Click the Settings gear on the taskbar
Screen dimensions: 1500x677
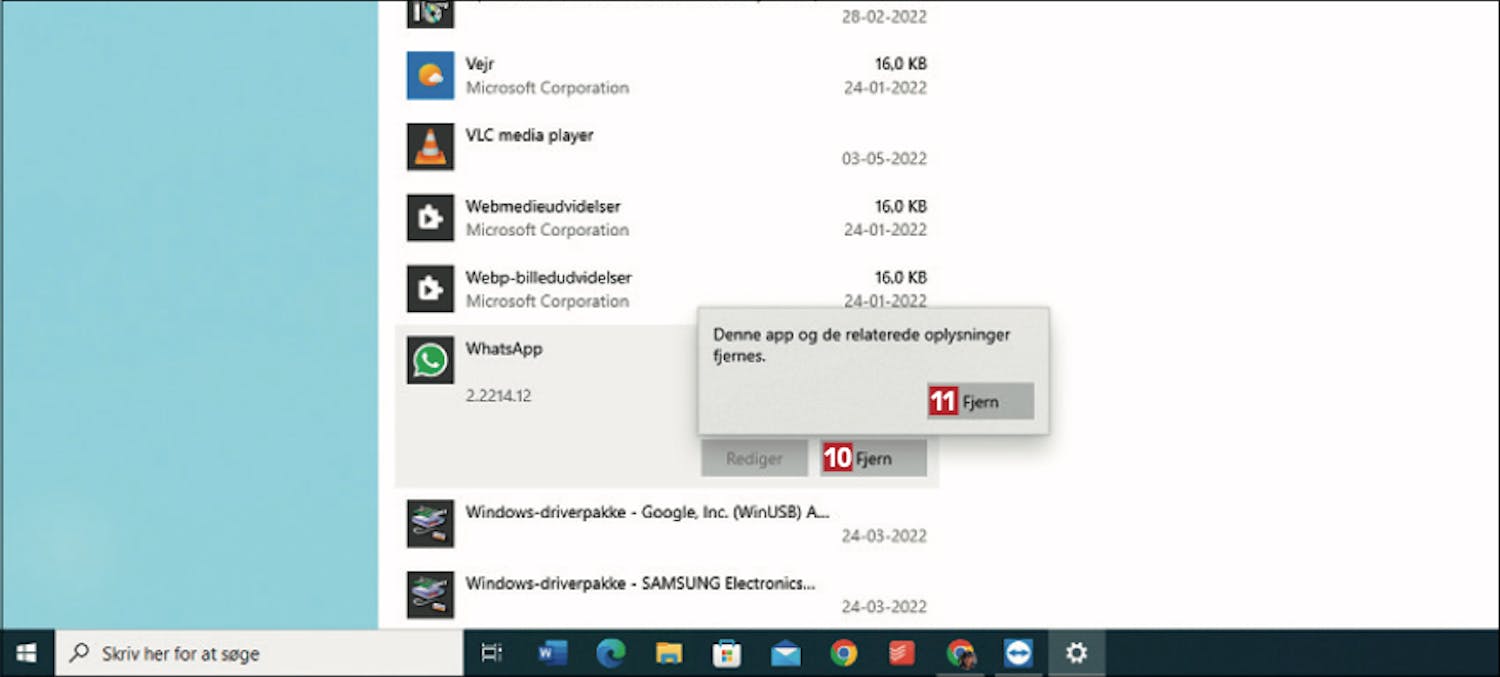(1076, 653)
